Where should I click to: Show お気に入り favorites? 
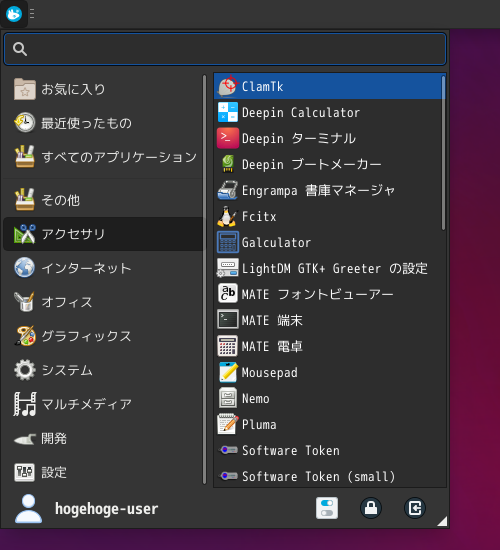[x=102, y=89]
